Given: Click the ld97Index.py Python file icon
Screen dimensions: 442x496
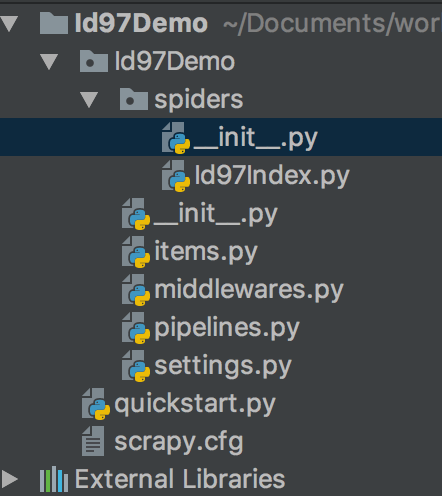Looking at the screenshot, I should click(176, 176).
